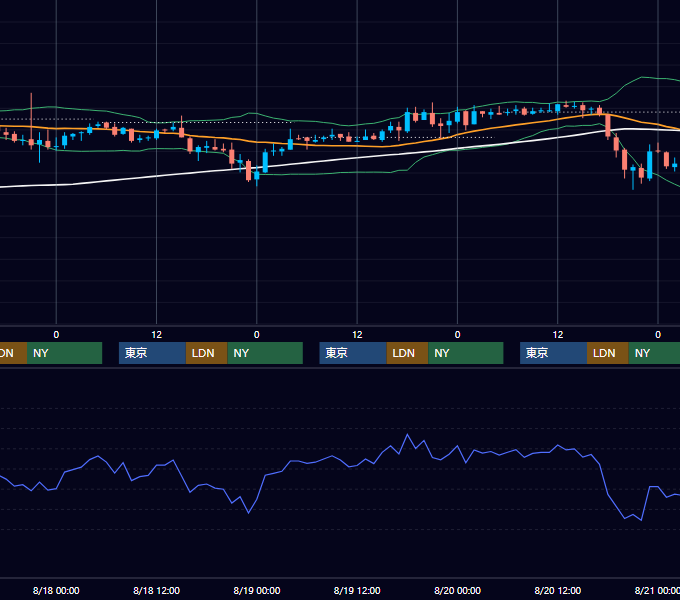The image size is (680, 600).
Task: Click hour label 0 above 8/20 00:00
Action: (x=458, y=335)
